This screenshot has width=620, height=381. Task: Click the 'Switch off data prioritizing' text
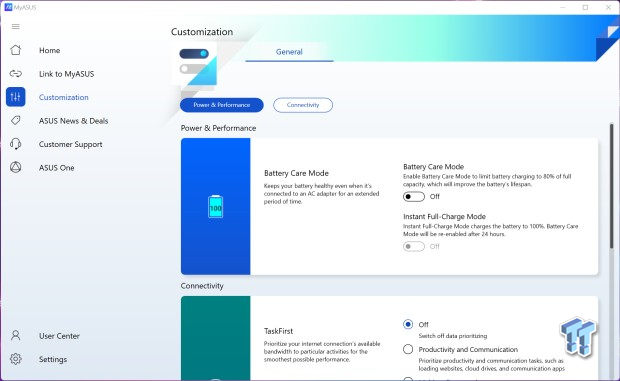[453, 336]
